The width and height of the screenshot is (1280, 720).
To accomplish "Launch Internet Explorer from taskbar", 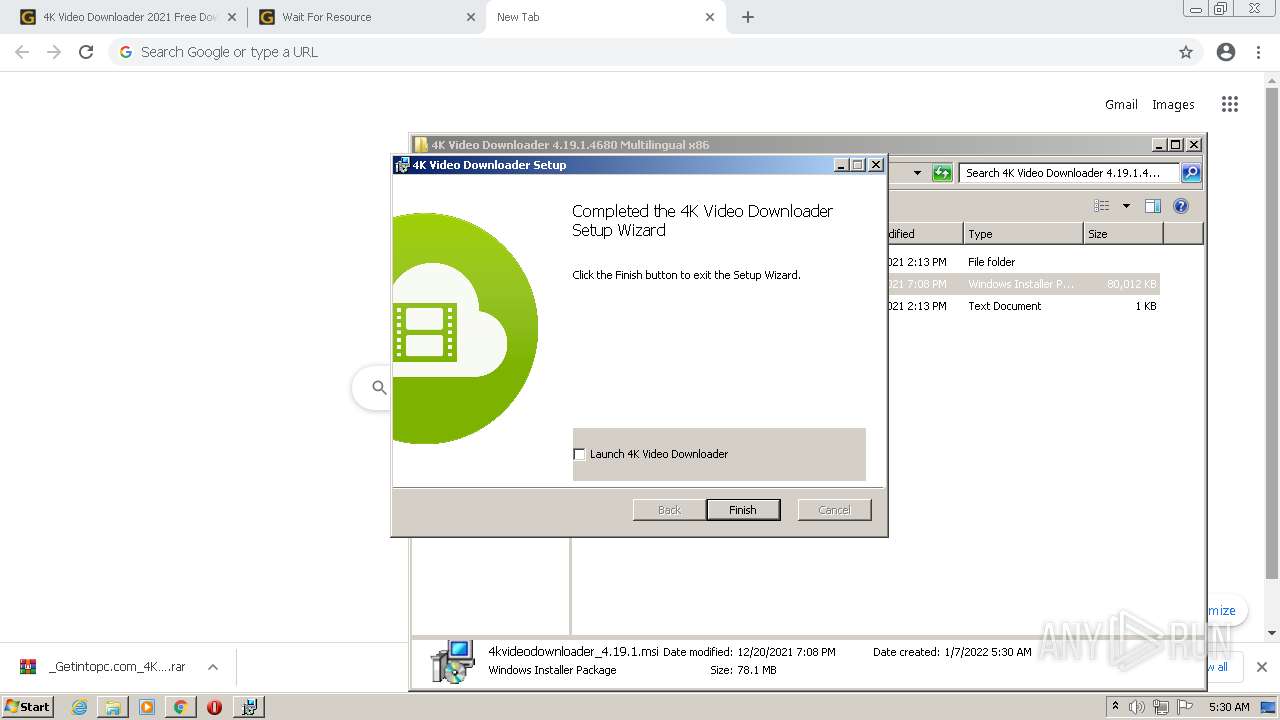I will [x=80, y=707].
